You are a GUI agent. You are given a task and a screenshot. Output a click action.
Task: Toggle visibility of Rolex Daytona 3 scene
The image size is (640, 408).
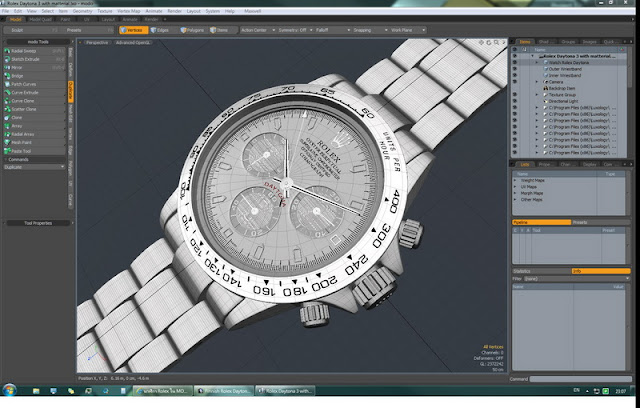pyautogui.click(x=514, y=56)
